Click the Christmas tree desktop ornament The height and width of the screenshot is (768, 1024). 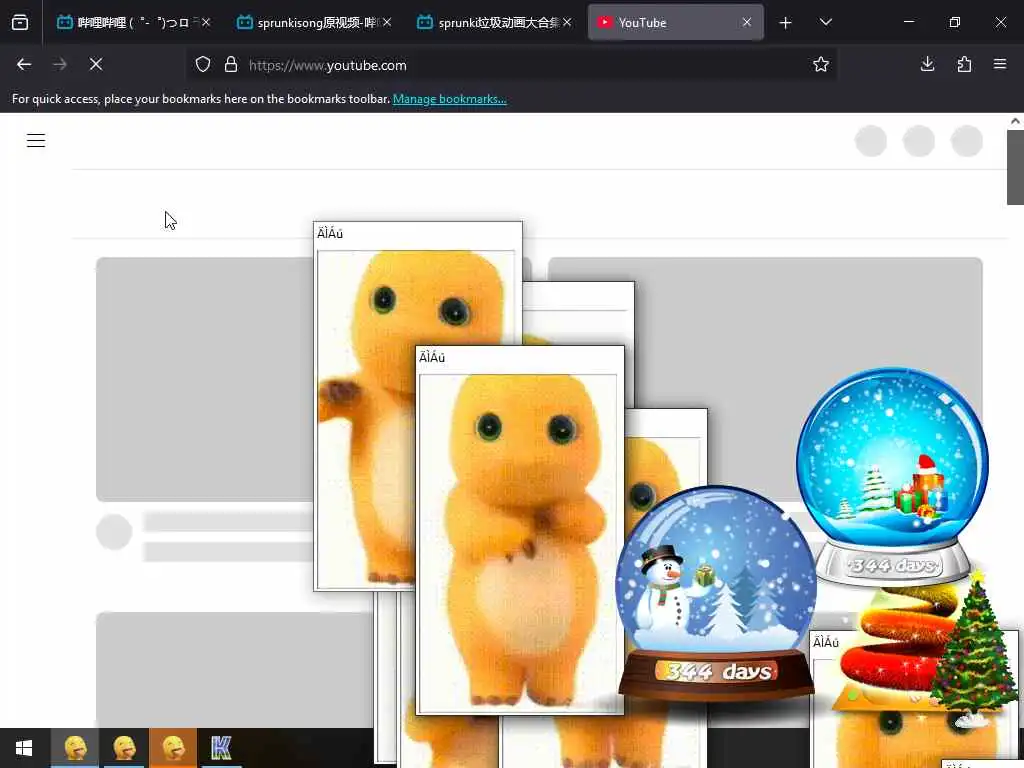pyautogui.click(x=974, y=648)
